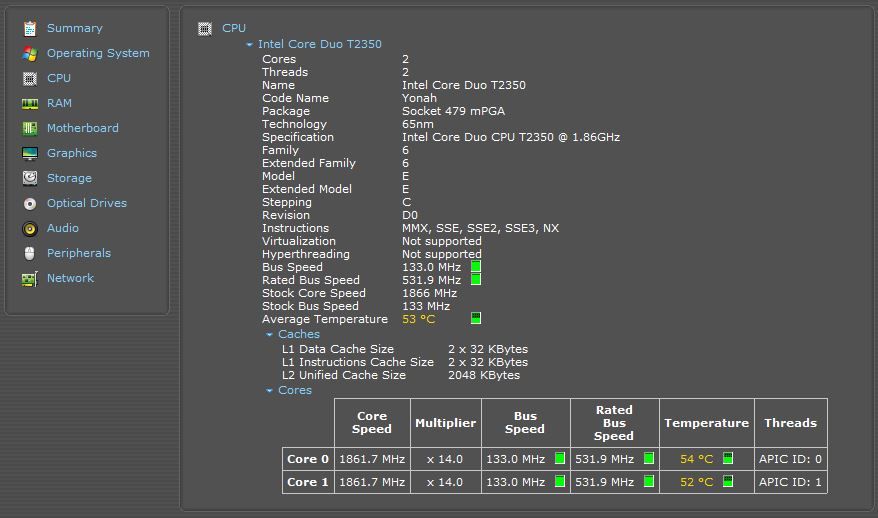Click the Stock Bus Speed value 133 MHz

pos(426,306)
